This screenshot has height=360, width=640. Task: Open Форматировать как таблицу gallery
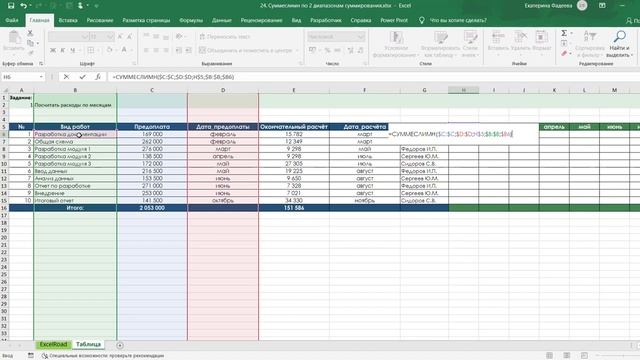click(441, 44)
